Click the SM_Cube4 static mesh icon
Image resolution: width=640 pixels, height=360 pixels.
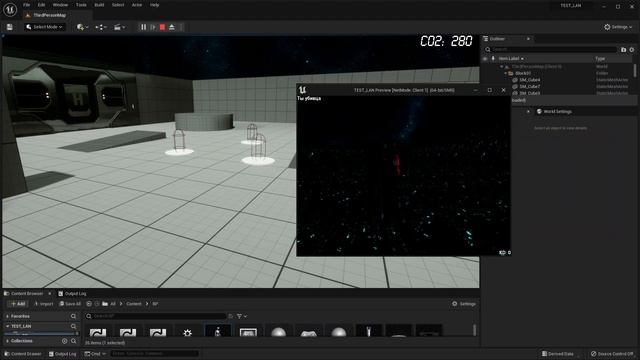click(515, 80)
